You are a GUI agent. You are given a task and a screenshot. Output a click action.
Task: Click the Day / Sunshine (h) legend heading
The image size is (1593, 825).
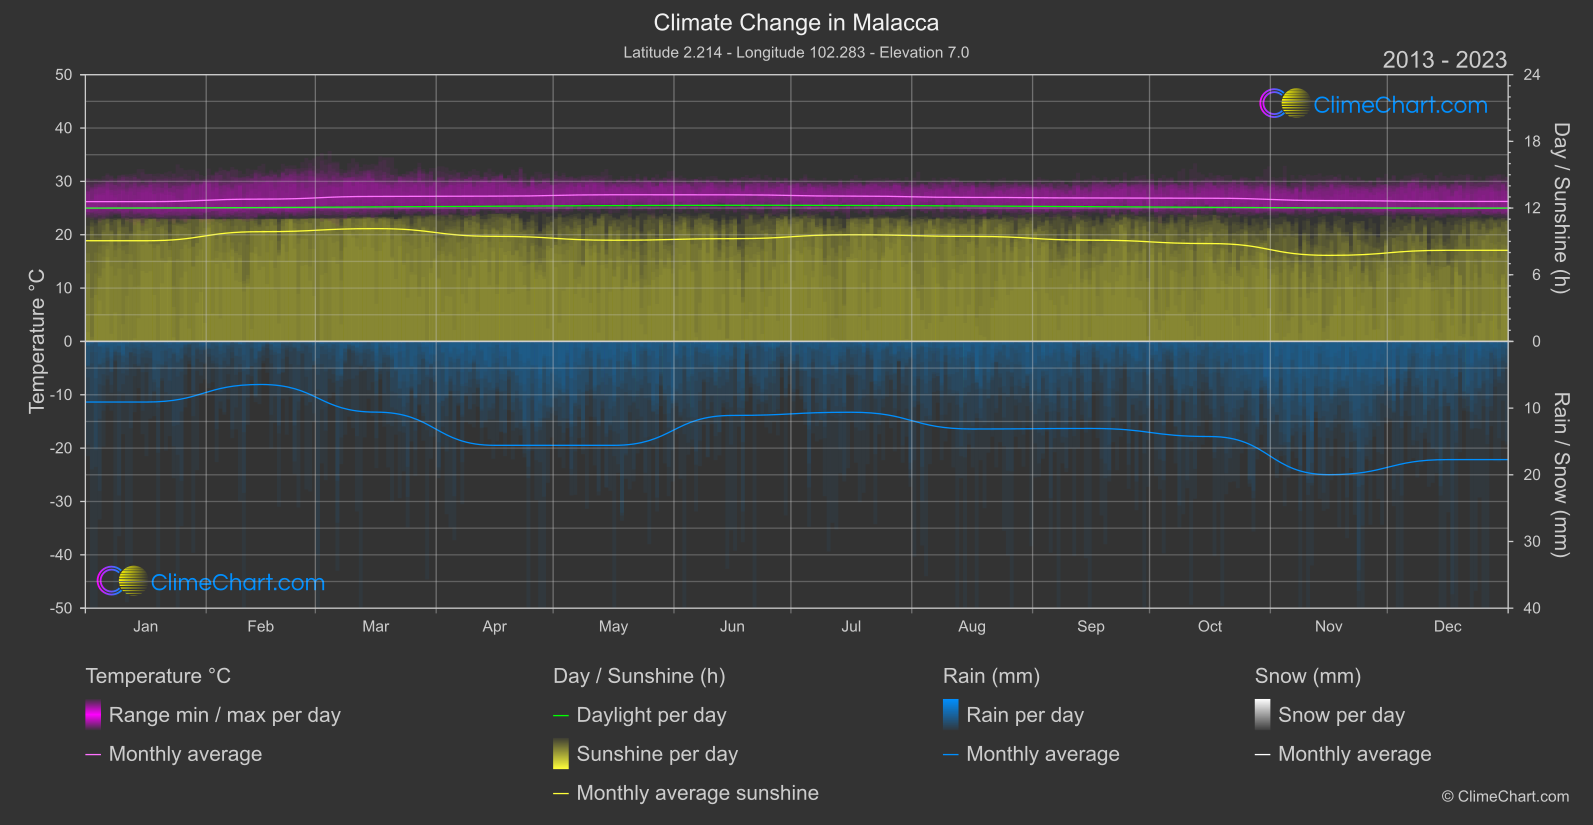(639, 676)
